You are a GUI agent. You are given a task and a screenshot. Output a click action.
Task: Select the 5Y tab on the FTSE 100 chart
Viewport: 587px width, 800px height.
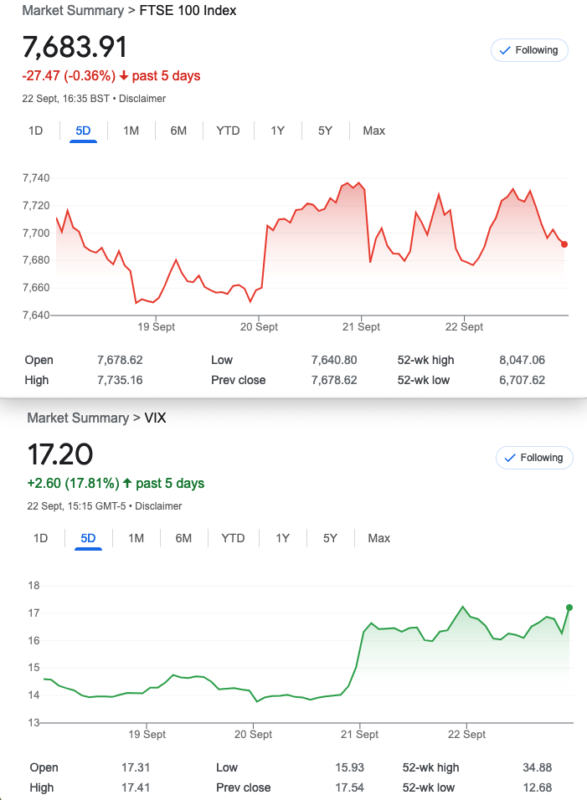coord(325,131)
